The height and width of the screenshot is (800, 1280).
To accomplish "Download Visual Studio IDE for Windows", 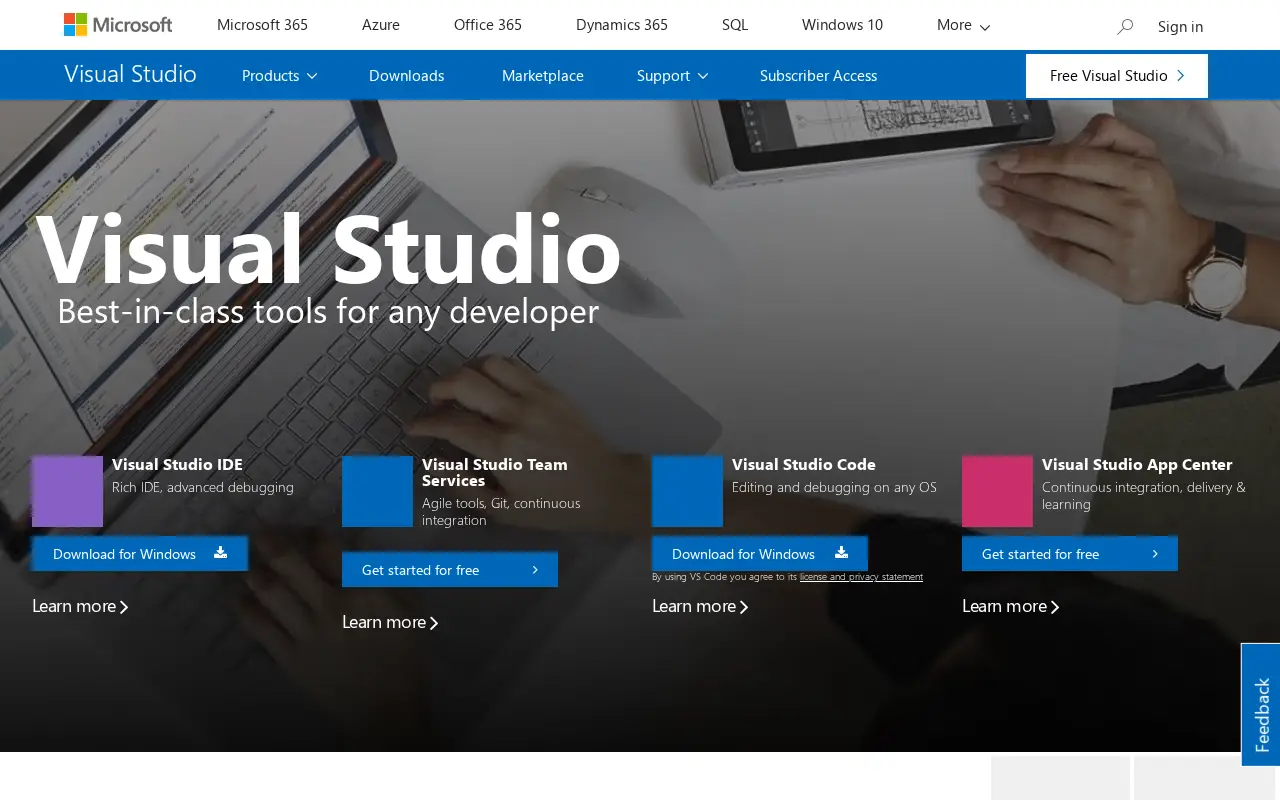I will [140, 554].
